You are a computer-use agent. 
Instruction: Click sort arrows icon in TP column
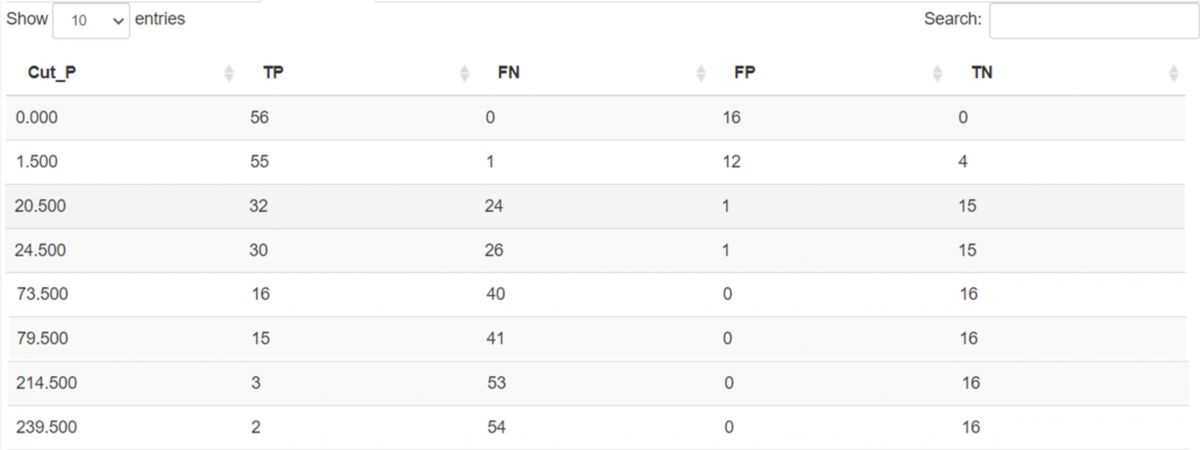464,73
